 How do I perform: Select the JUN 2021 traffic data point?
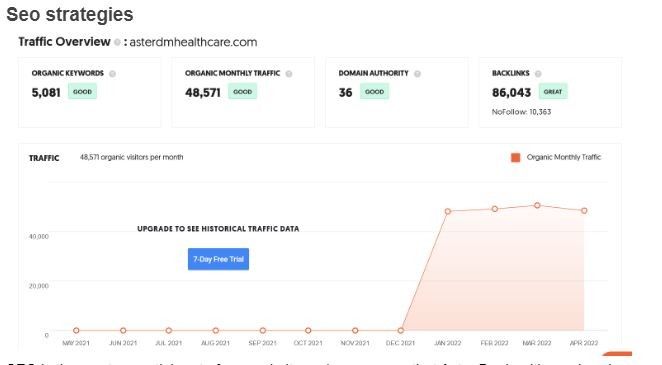click(123, 330)
